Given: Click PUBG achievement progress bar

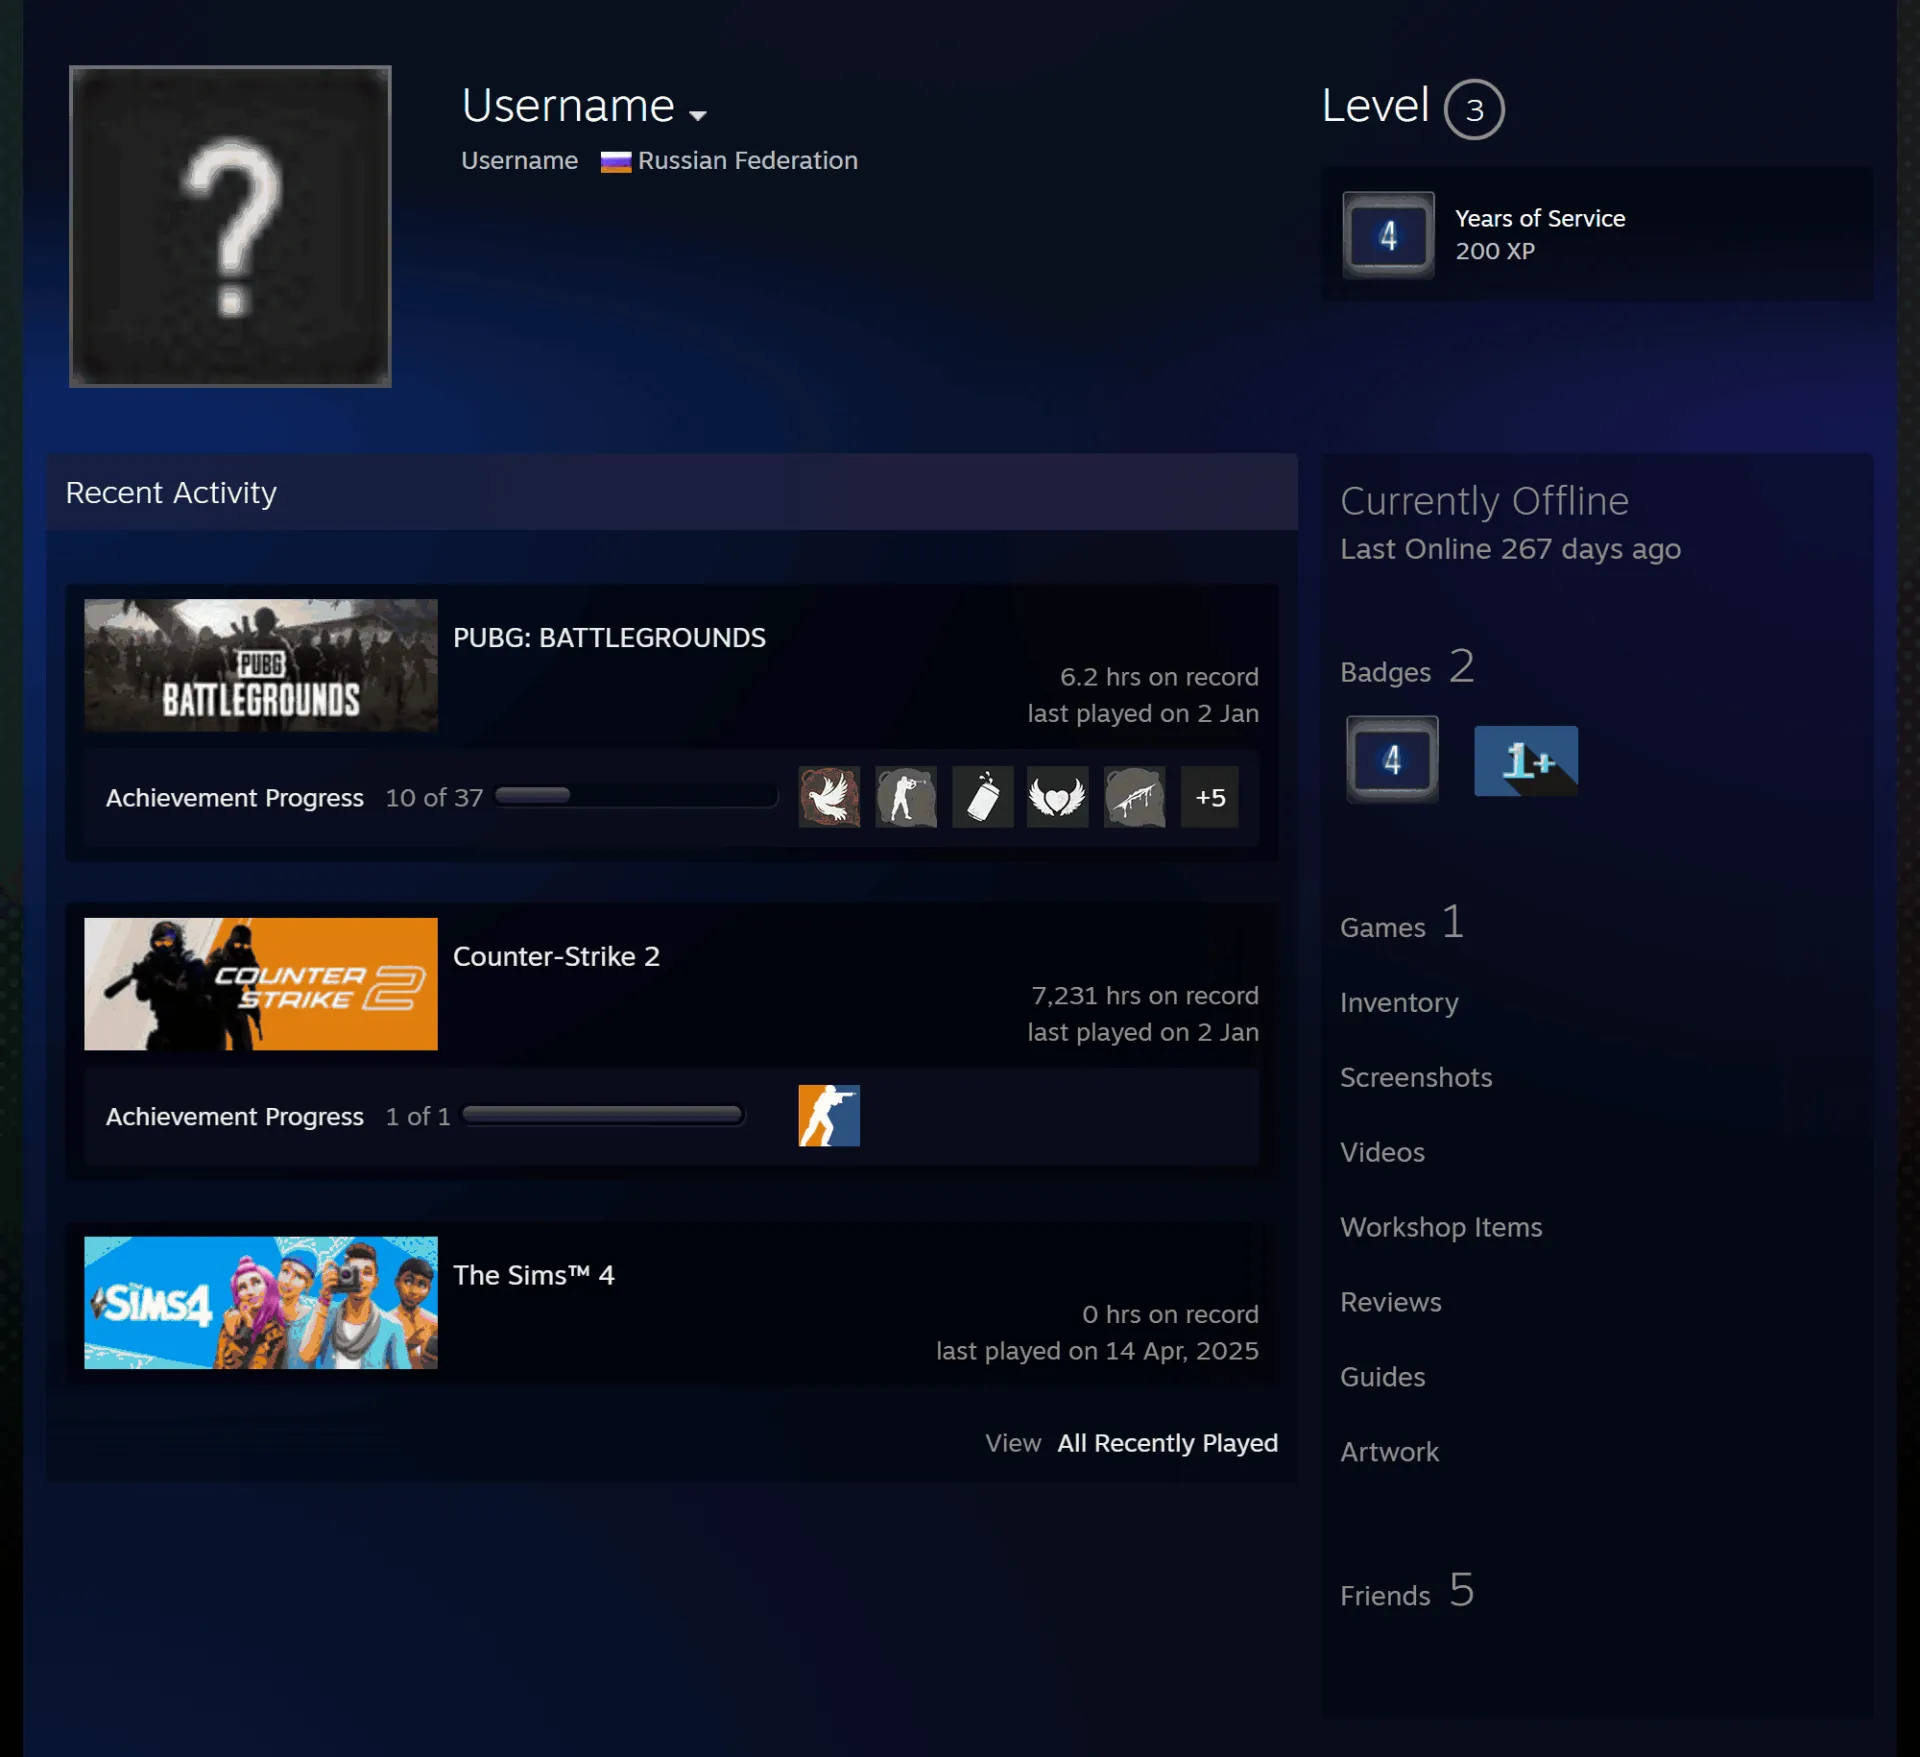Looking at the screenshot, I should [x=636, y=796].
